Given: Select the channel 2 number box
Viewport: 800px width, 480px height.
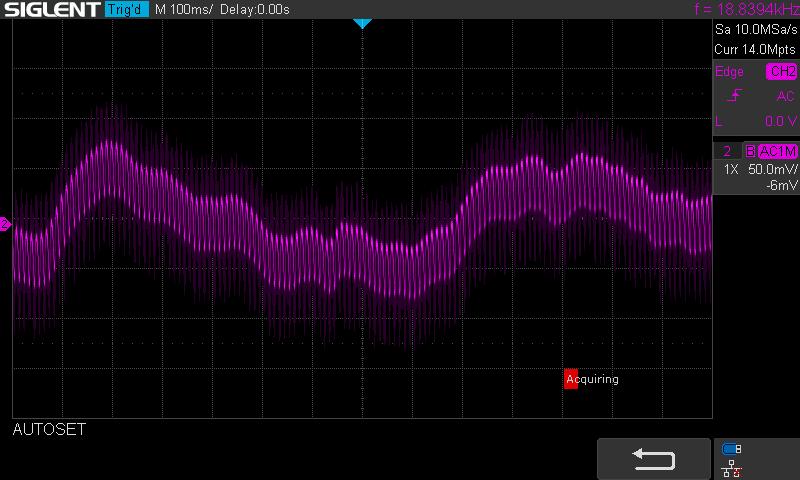Looking at the screenshot, I should [x=728, y=151].
